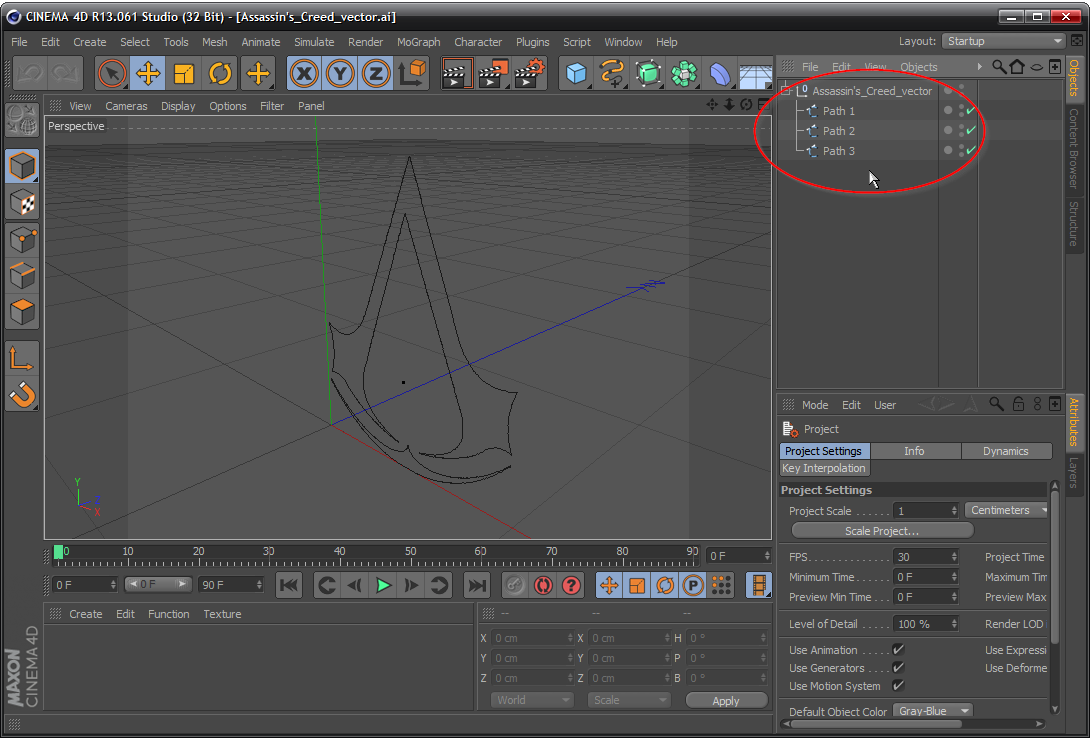This screenshot has height=738, width=1090.
Task: Open the Layout Startup dropdown
Action: coord(1003,41)
